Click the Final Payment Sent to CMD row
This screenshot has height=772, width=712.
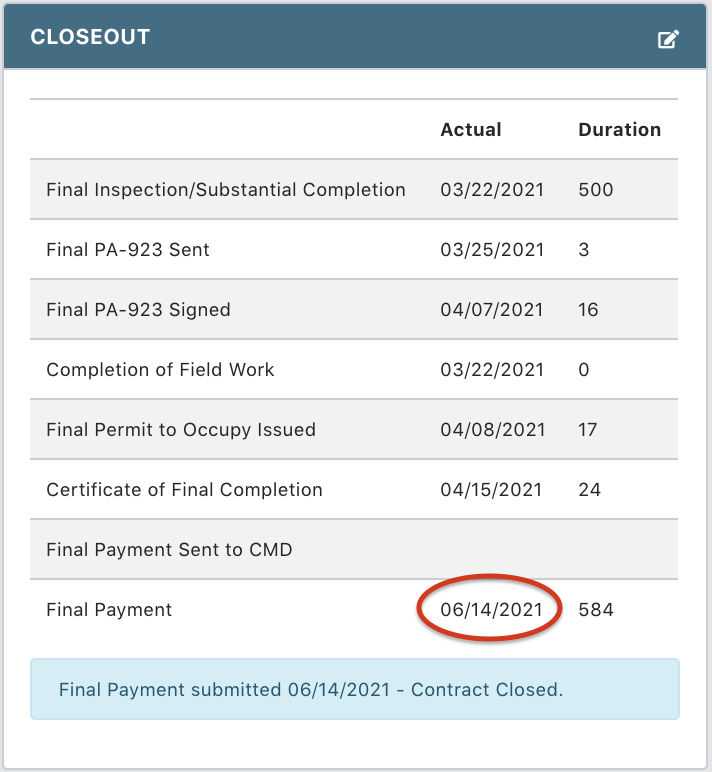(354, 549)
